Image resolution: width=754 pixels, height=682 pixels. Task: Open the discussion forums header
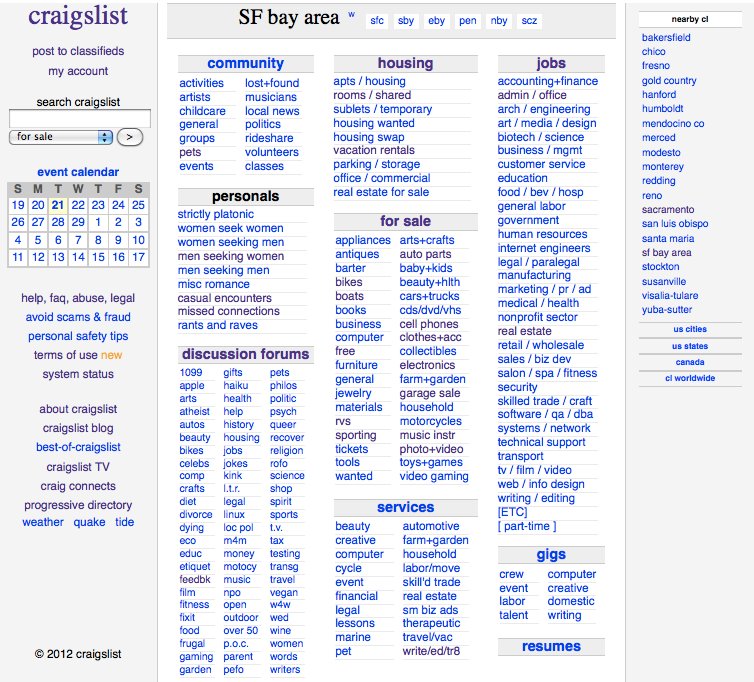pos(245,354)
